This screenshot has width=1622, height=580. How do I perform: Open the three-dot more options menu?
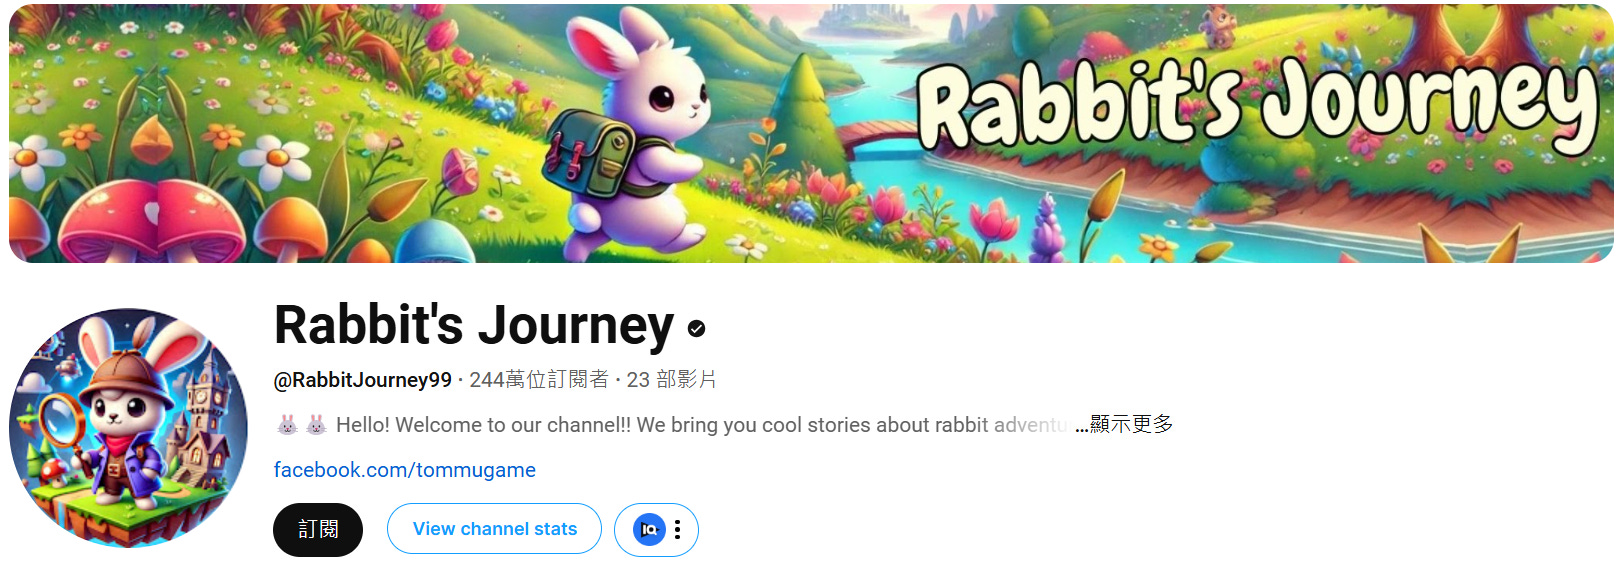pos(678,529)
